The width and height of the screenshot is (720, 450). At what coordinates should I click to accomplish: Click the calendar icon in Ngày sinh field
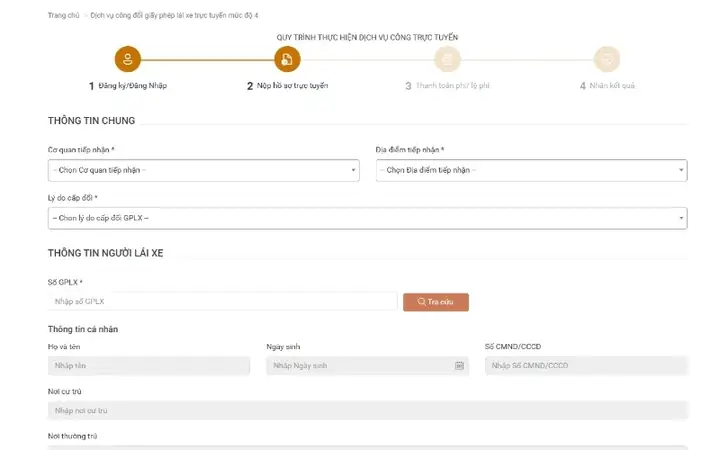459,366
